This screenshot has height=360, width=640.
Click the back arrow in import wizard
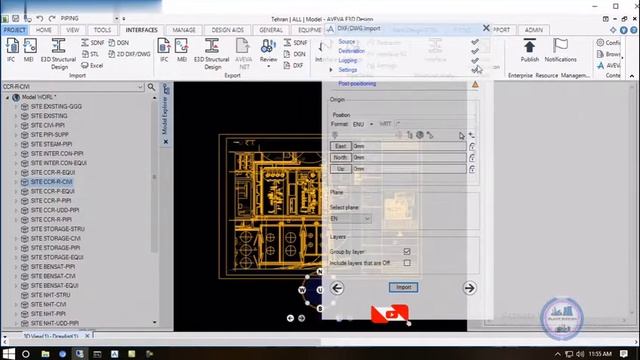[337, 288]
